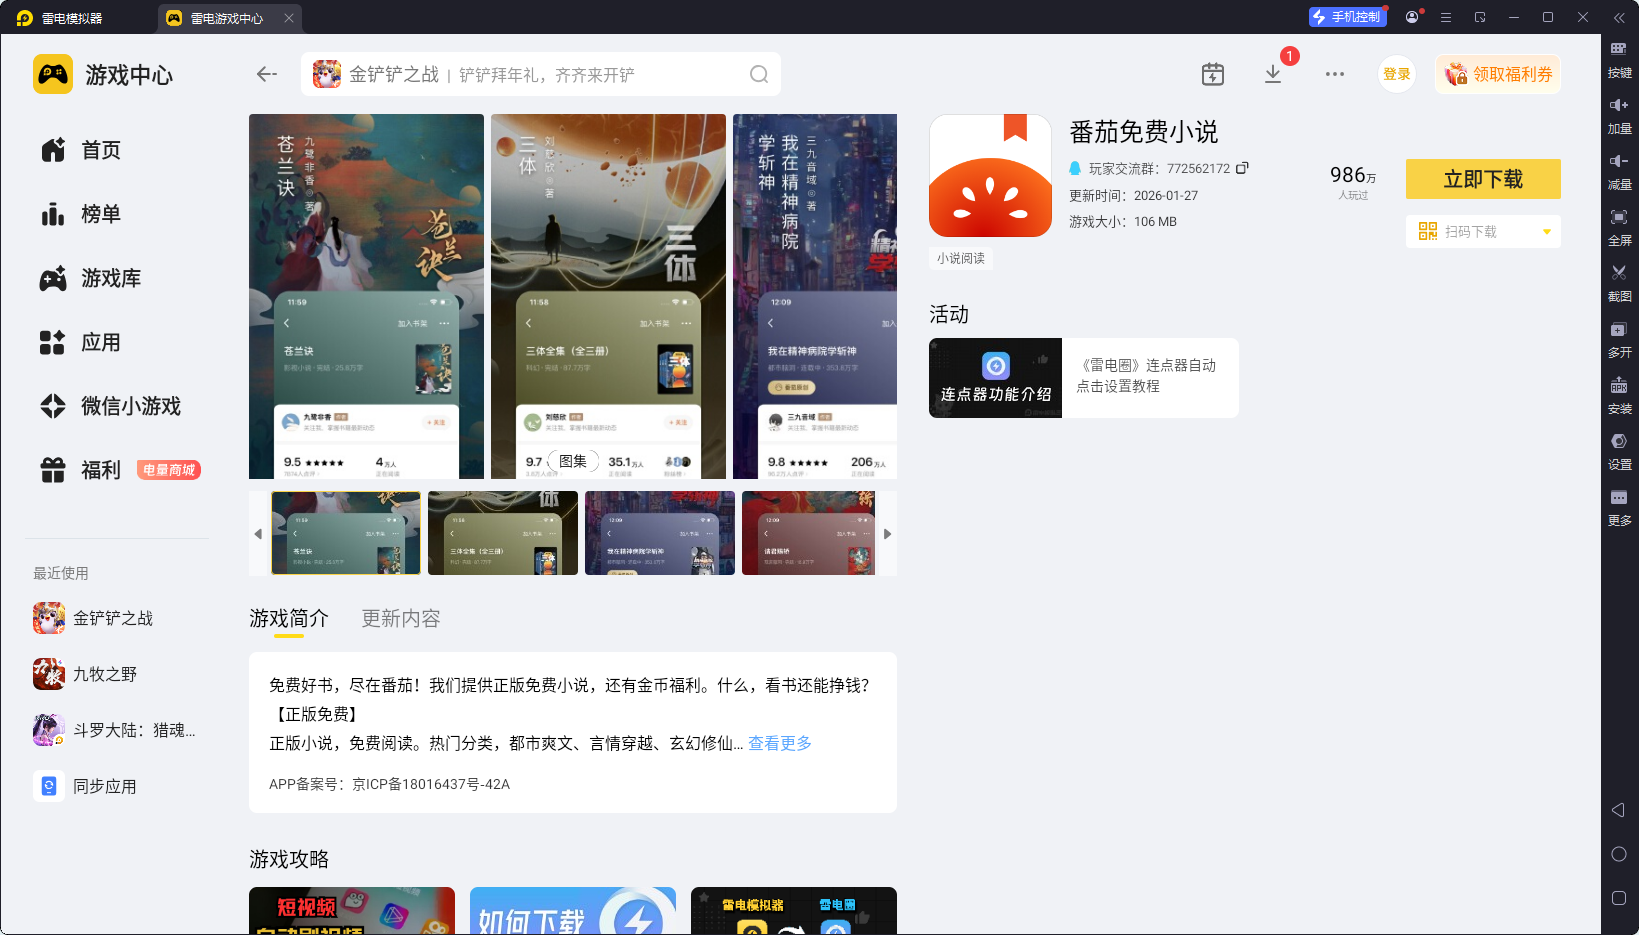Take a screenshot with 截图 tool

click(x=1619, y=284)
